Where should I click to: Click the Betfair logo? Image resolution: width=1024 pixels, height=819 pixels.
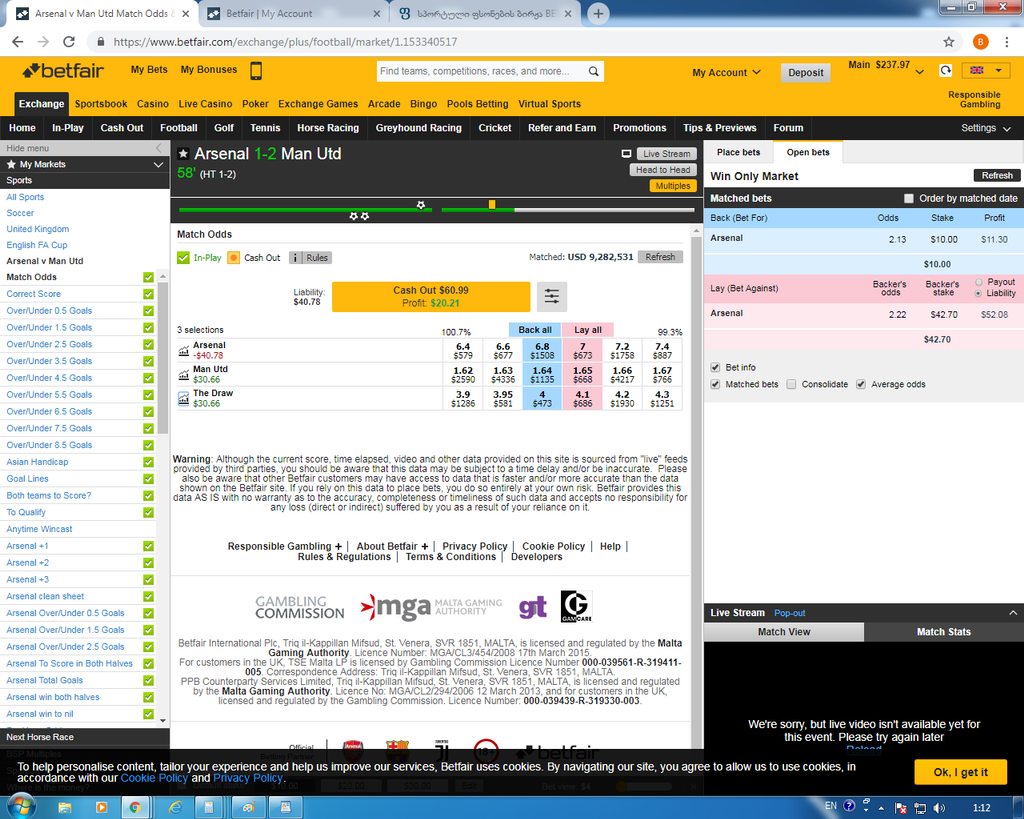[63, 71]
